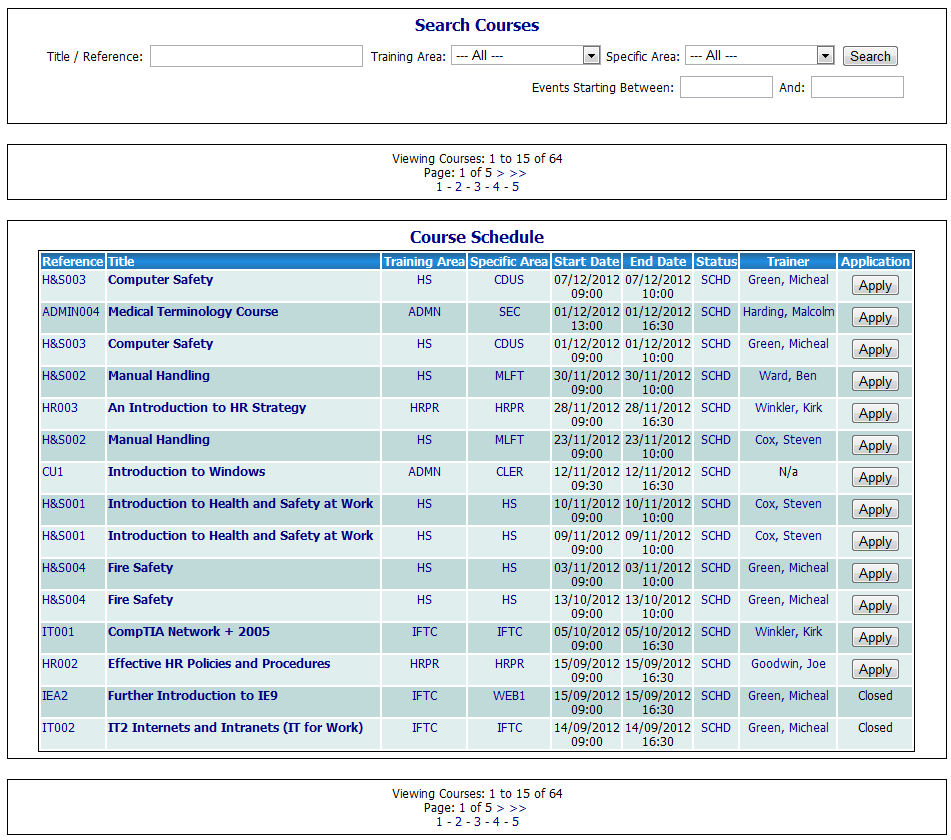Image resolution: width=951 pixels, height=840 pixels.
Task: Apply for Manual Handling starting 30/11/2012
Action: [x=875, y=382]
